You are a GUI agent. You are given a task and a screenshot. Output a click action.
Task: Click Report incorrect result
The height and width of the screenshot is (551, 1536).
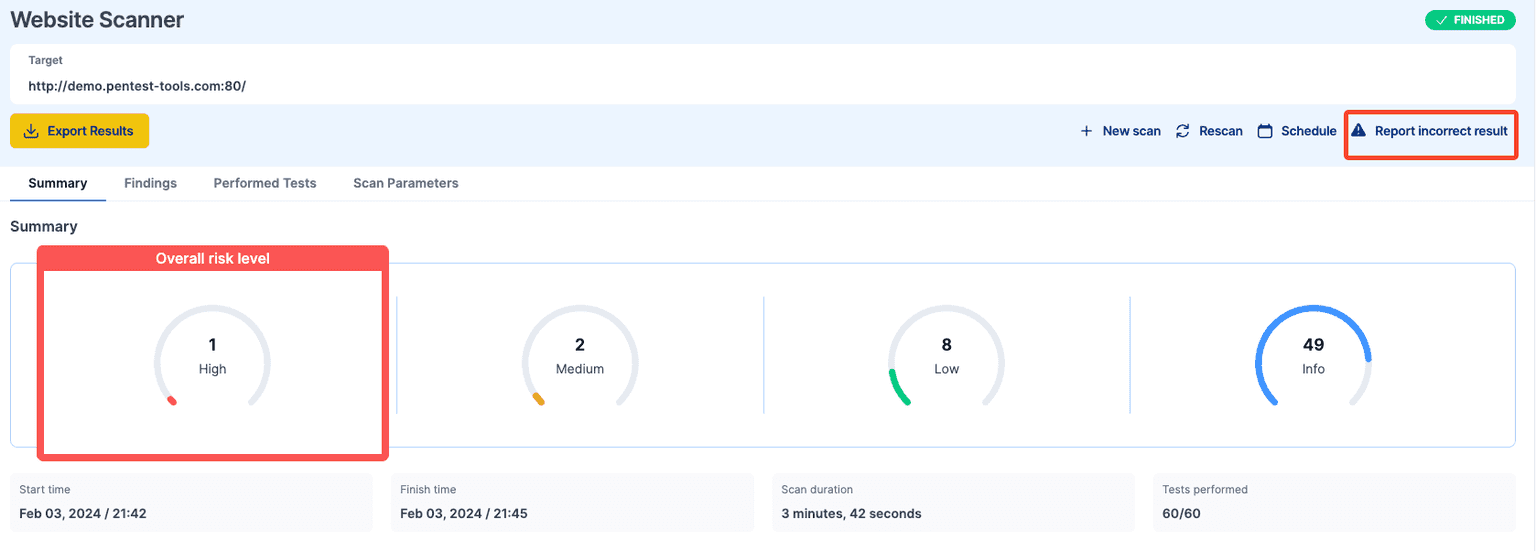(1430, 131)
